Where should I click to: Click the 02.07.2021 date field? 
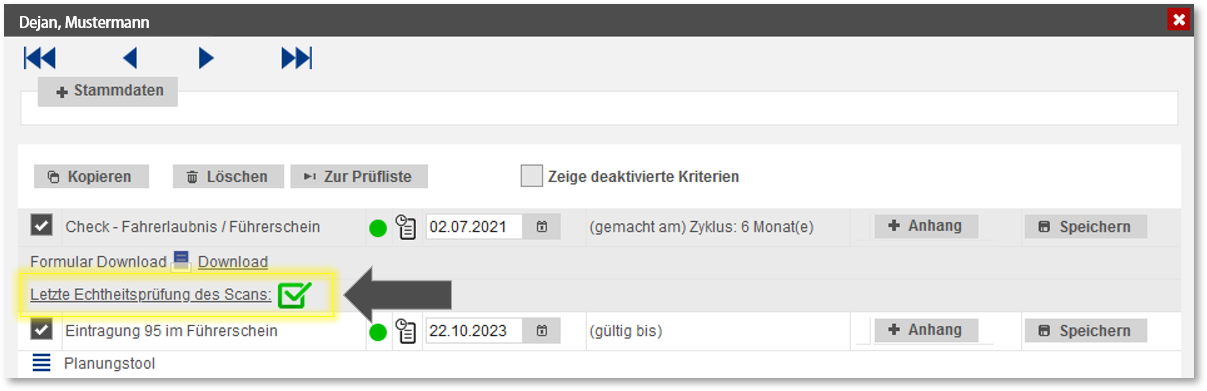pyautogui.click(x=474, y=227)
